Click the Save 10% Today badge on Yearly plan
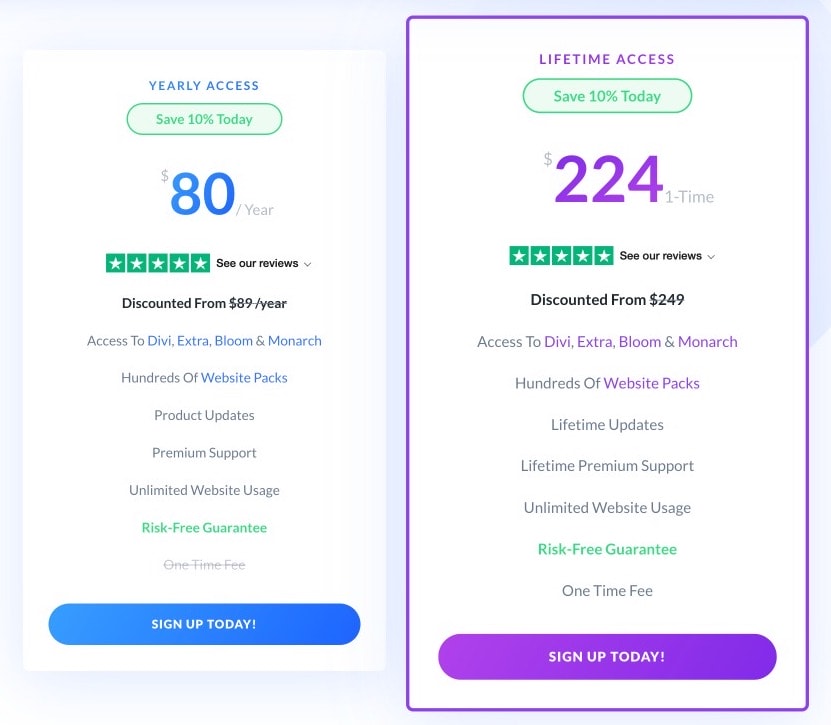The height and width of the screenshot is (725, 831). tap(204, 118)
